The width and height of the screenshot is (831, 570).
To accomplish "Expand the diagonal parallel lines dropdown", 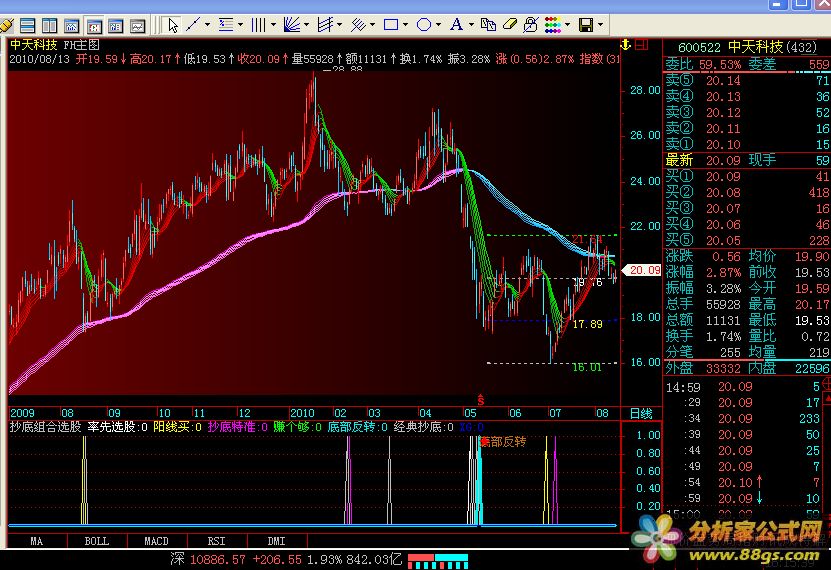I will coord(372,25).
